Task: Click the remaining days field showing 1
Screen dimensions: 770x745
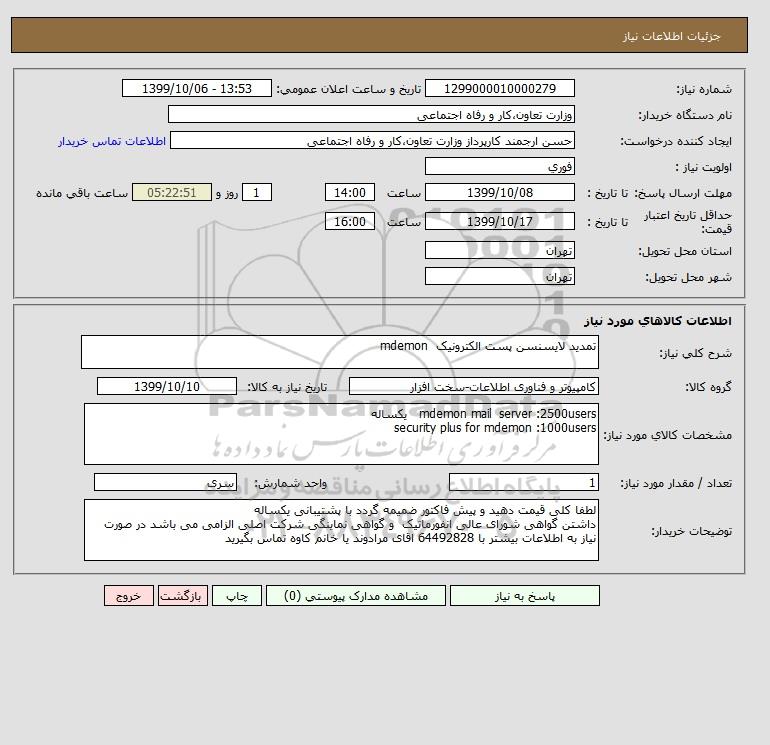Action: tap(256, 193)
